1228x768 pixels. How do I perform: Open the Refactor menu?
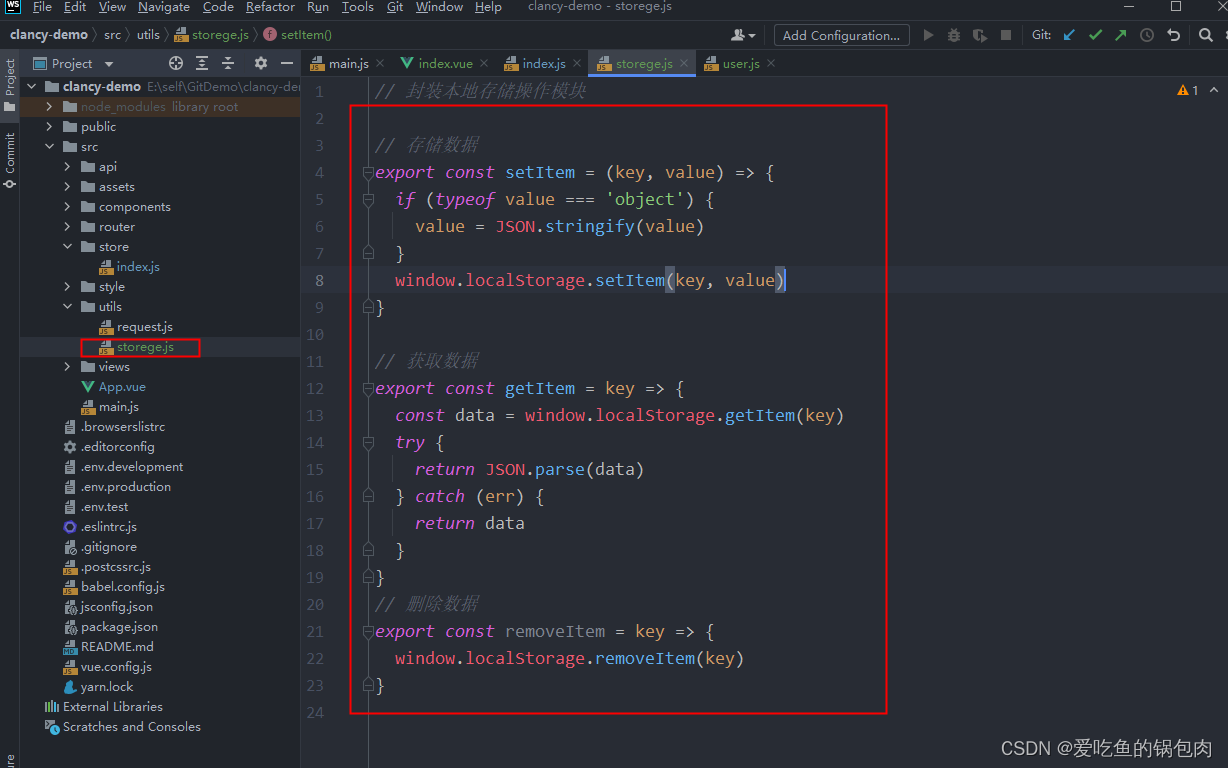(270, 7)
